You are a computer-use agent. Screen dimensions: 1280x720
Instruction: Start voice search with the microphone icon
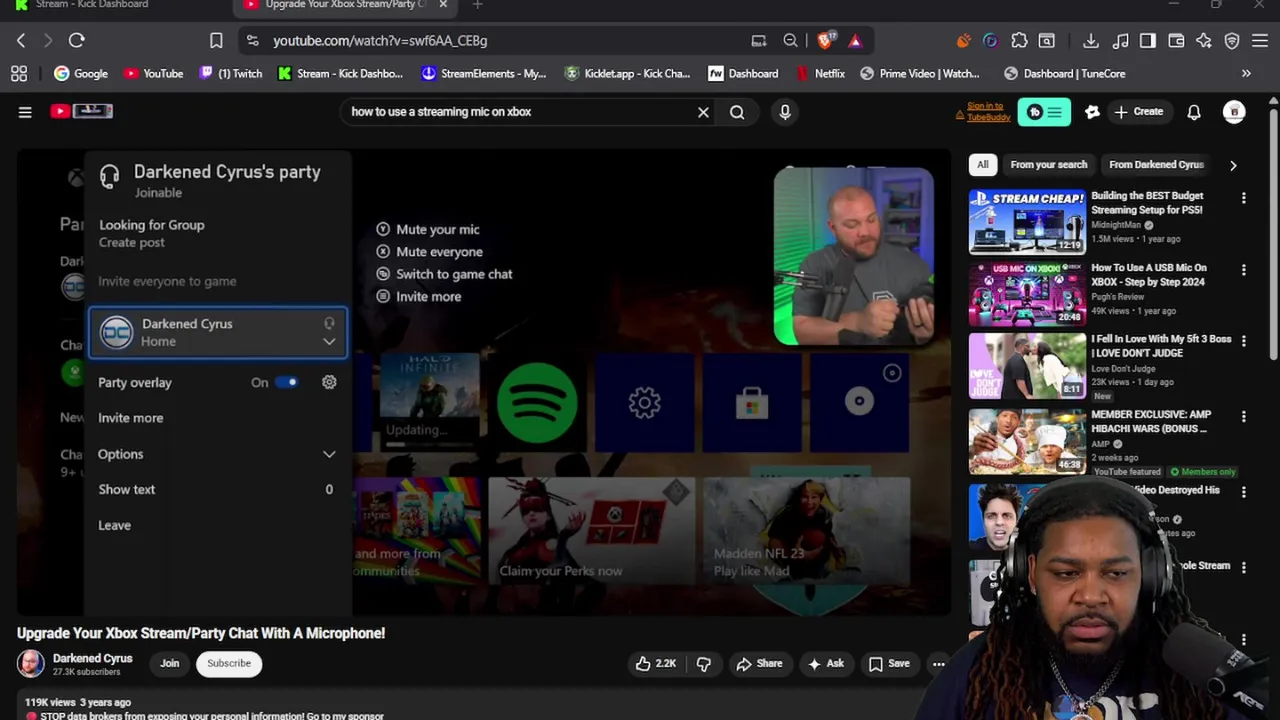(x=785, y=112)
